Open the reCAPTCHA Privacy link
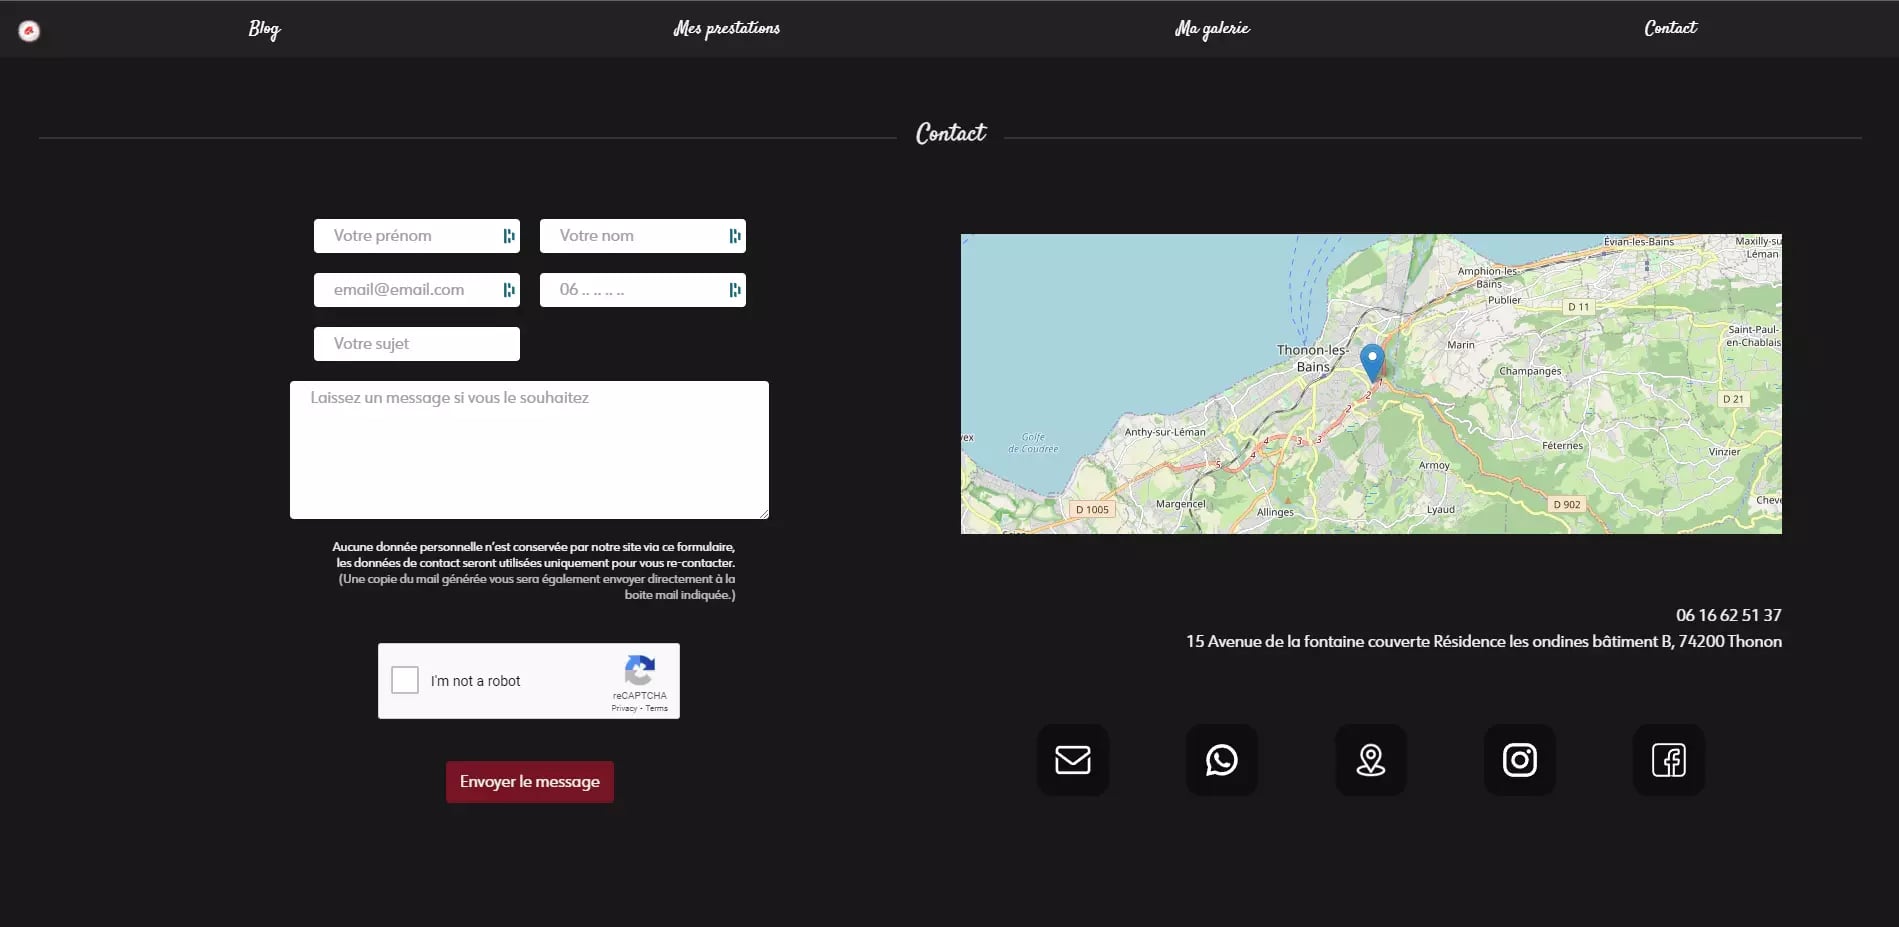The image size is (1899, 927). tap(624, 708)
